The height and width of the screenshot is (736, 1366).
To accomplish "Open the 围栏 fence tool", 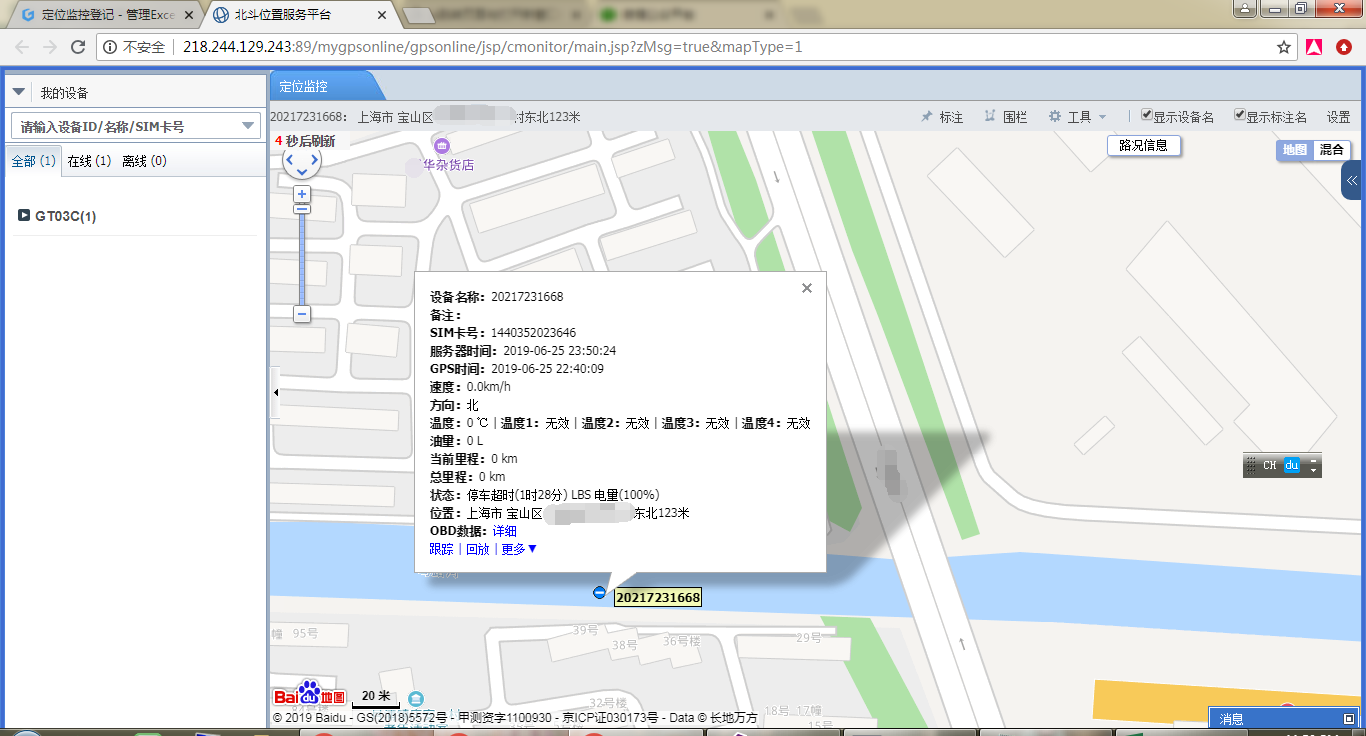I will (x=1006, y=117).
